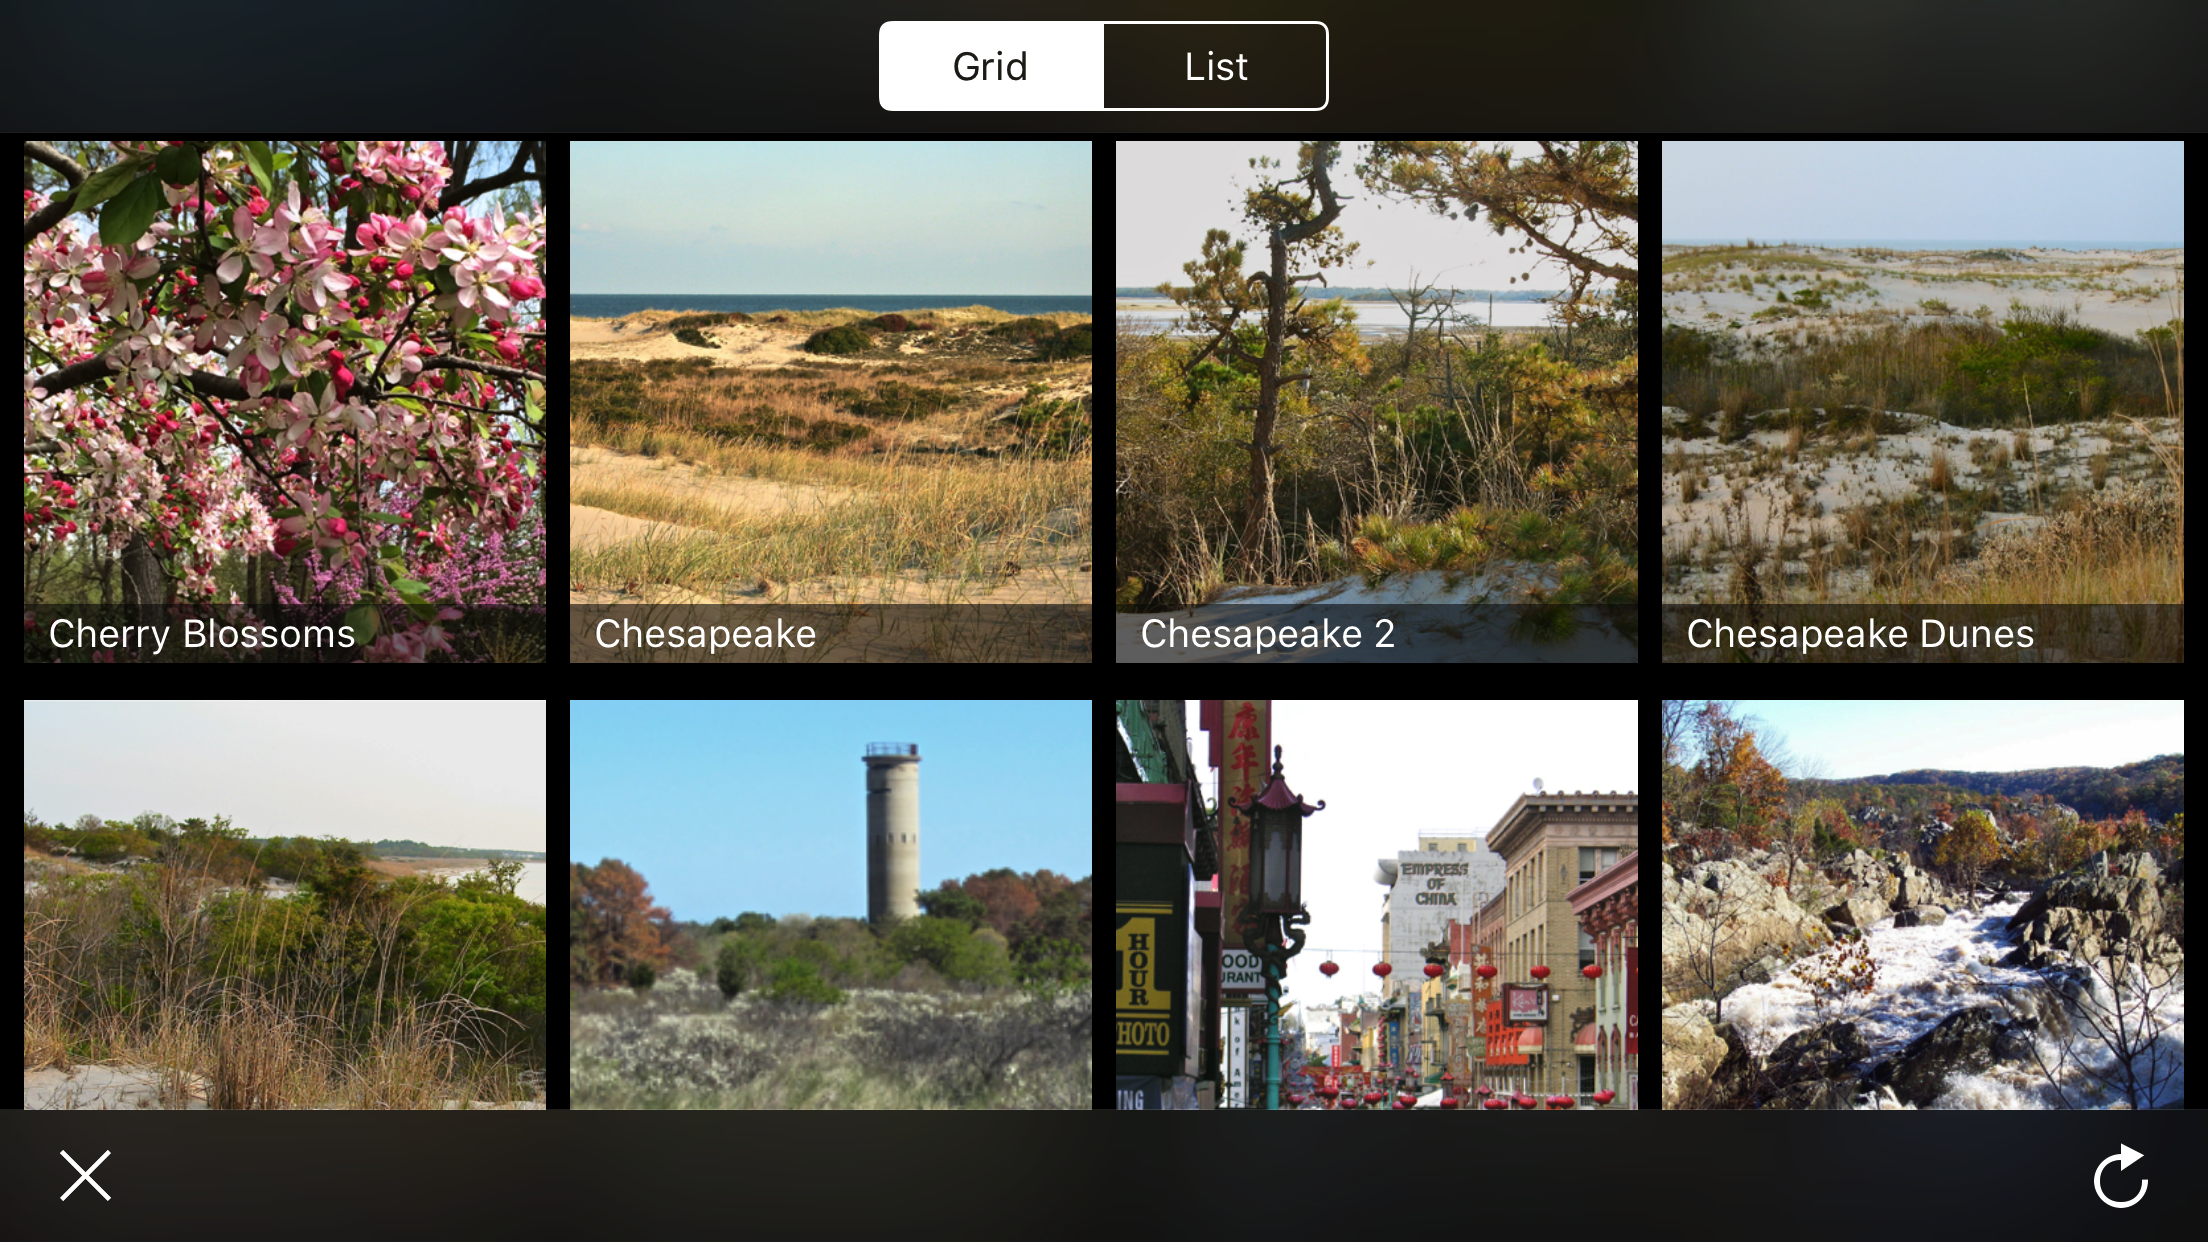Click the Empress of China building sign
Screen dimensions: 2208x1242
coord(1434,884)
